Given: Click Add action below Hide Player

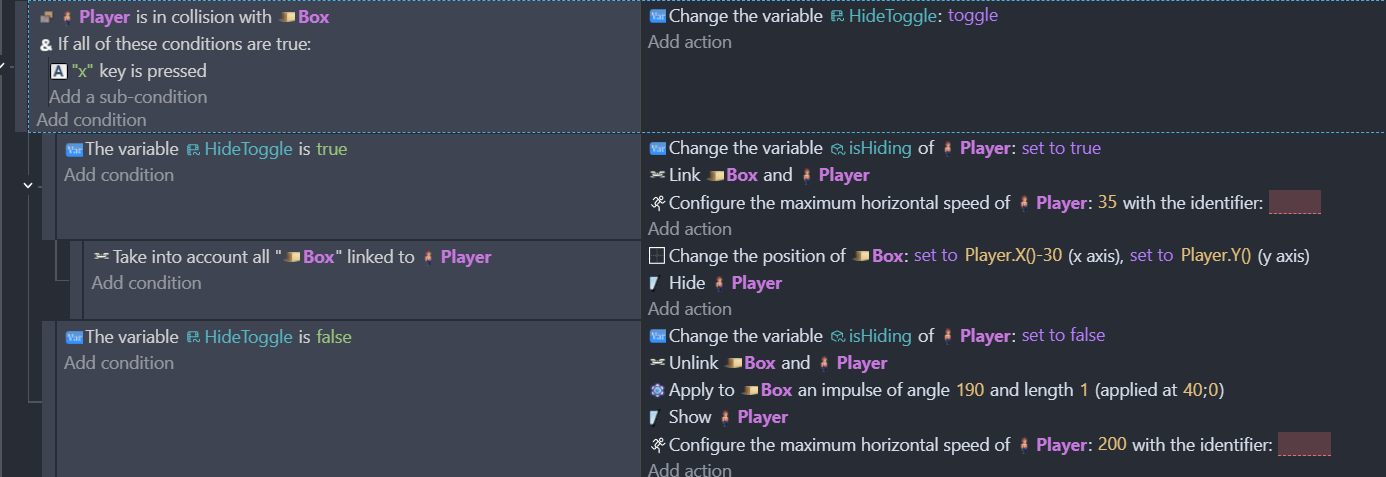Looking at the screenshot, I should 689,309.
